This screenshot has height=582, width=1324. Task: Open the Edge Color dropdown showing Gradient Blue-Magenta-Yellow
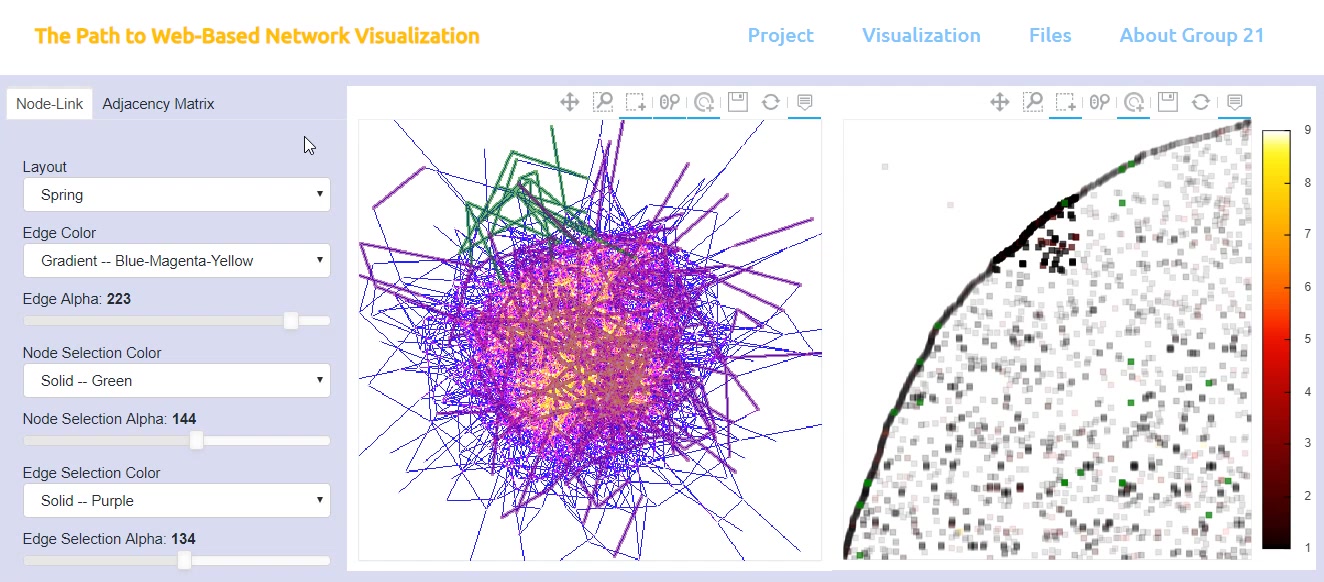(x=176, y=261)
